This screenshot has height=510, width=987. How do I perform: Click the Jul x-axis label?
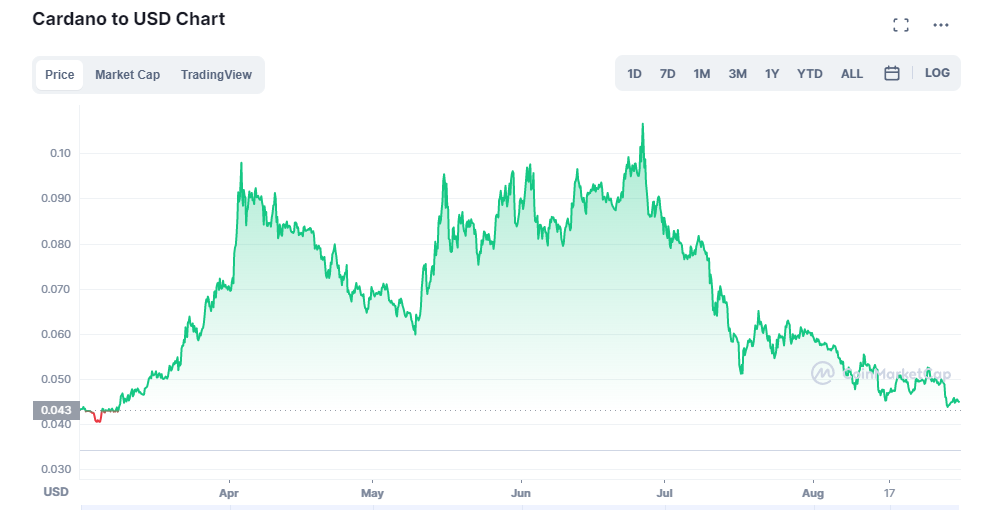pyautogui.click(x=665, y=493)
